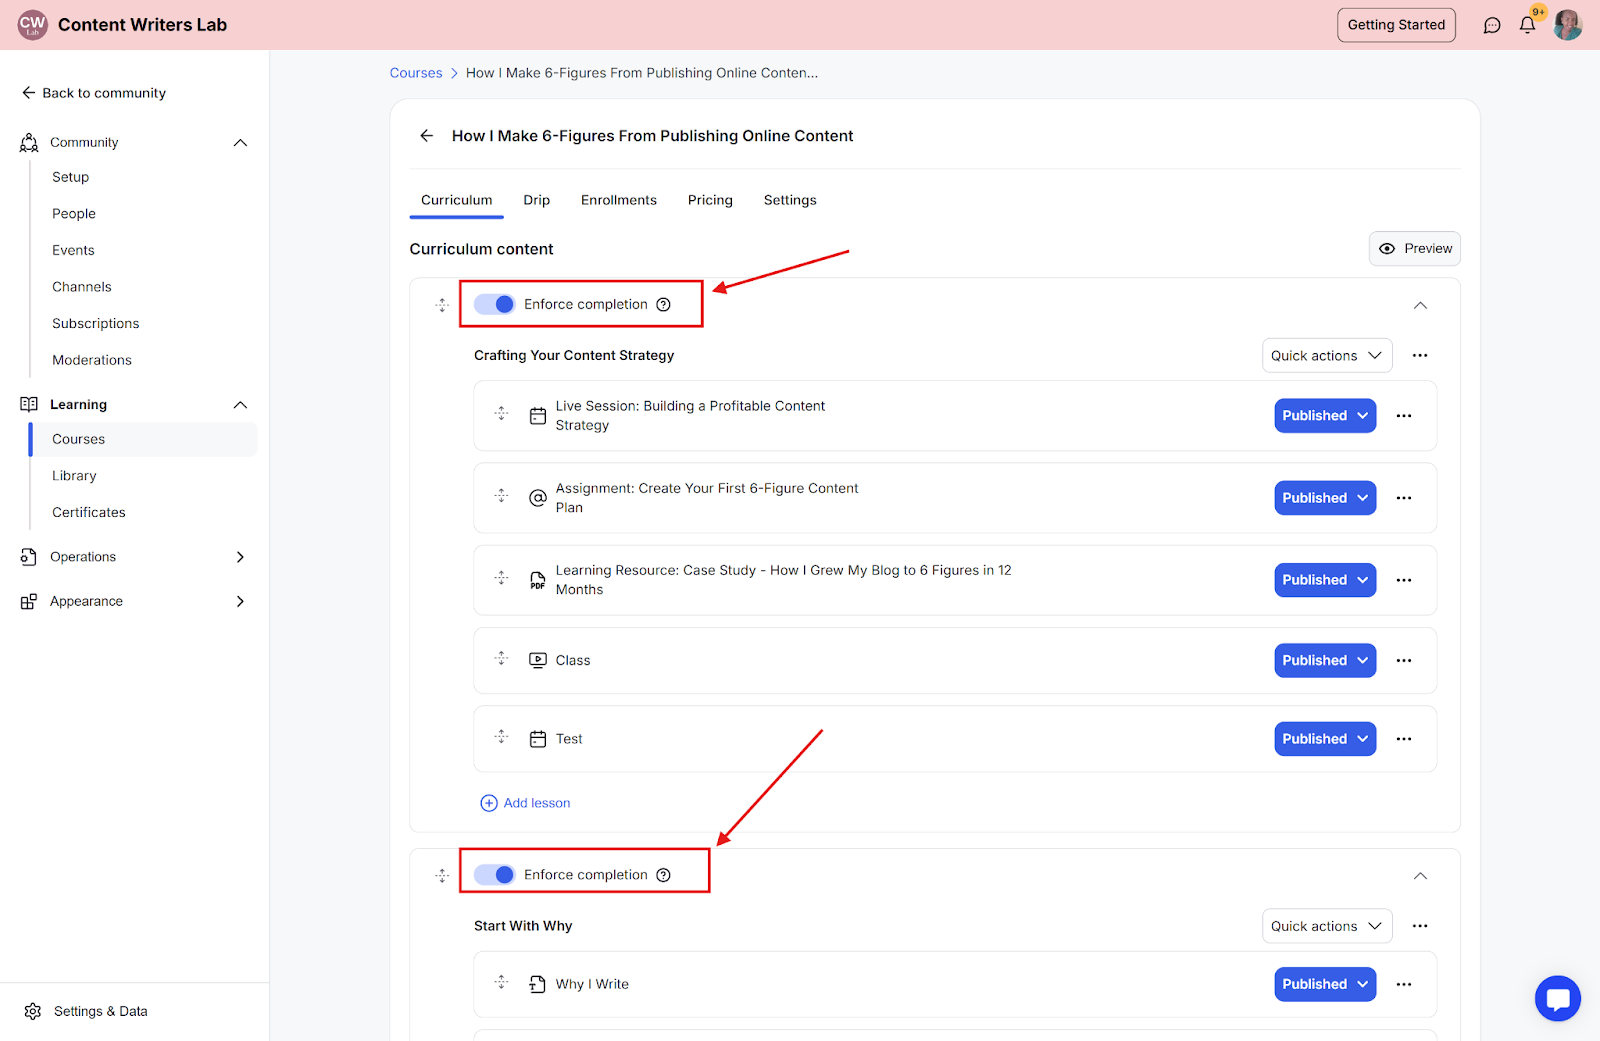
Task: Toggle Enforce completion for Start With Why
Action: [495, 875]
